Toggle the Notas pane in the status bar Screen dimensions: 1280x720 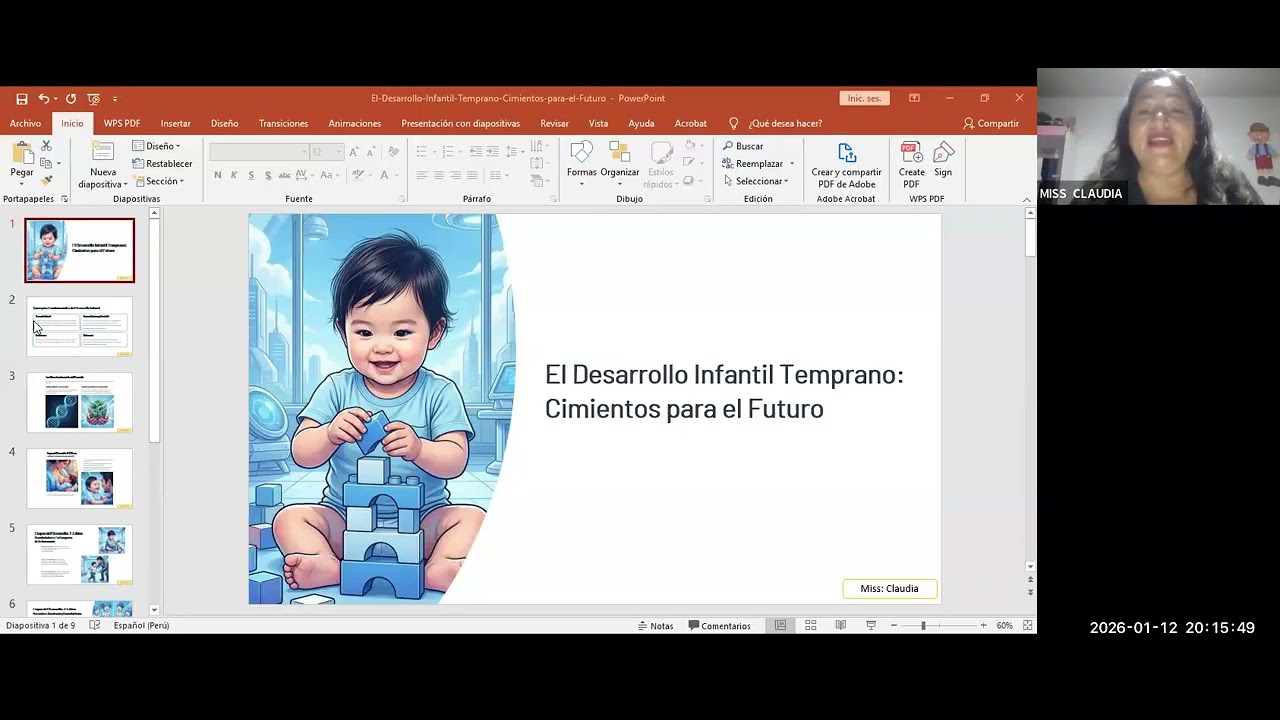[x=655, y=626]
